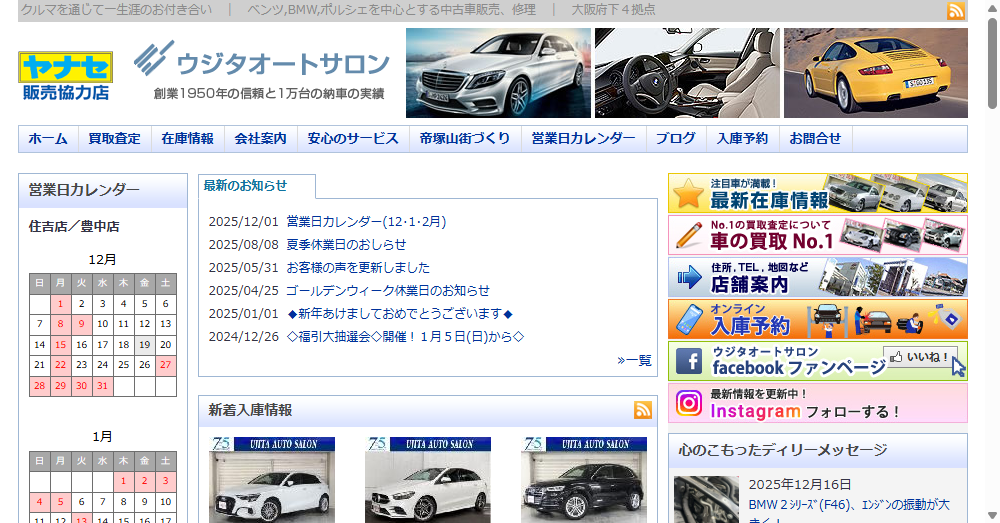Click the »一覧 link under news
This screenshot has width=1000, height=523.
(634, 360)
